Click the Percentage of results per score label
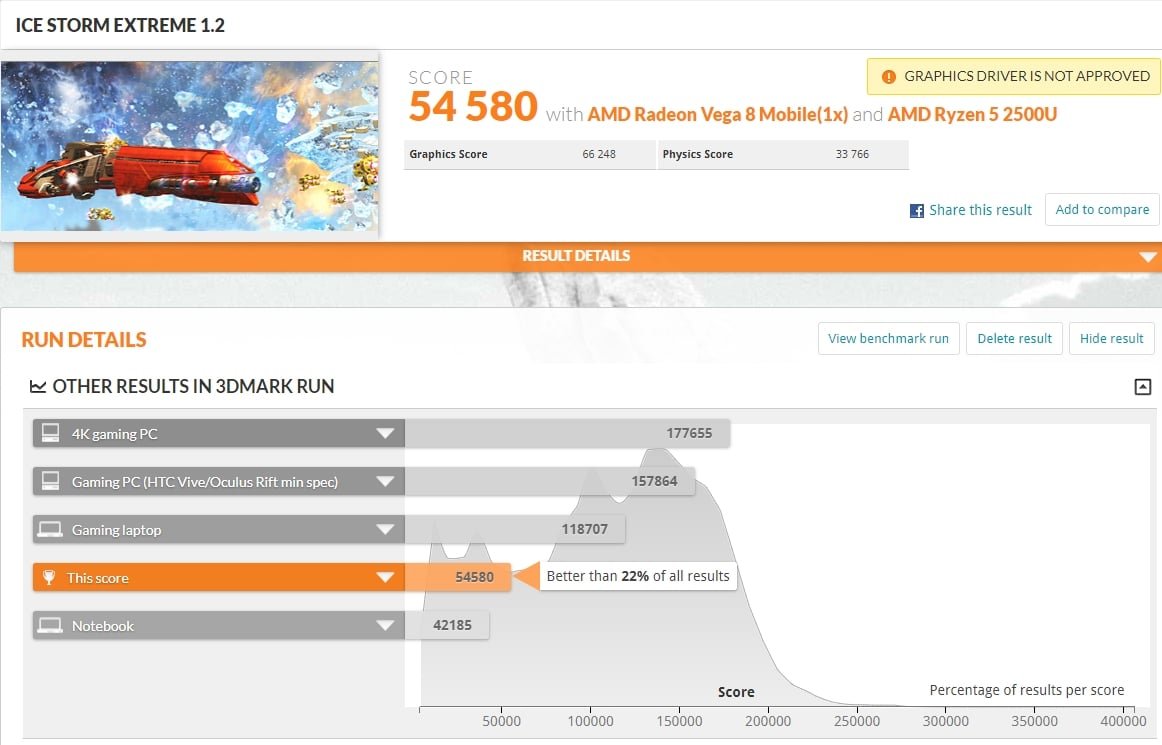This screenshot has height=745, width=1162. click(1026, 690)
